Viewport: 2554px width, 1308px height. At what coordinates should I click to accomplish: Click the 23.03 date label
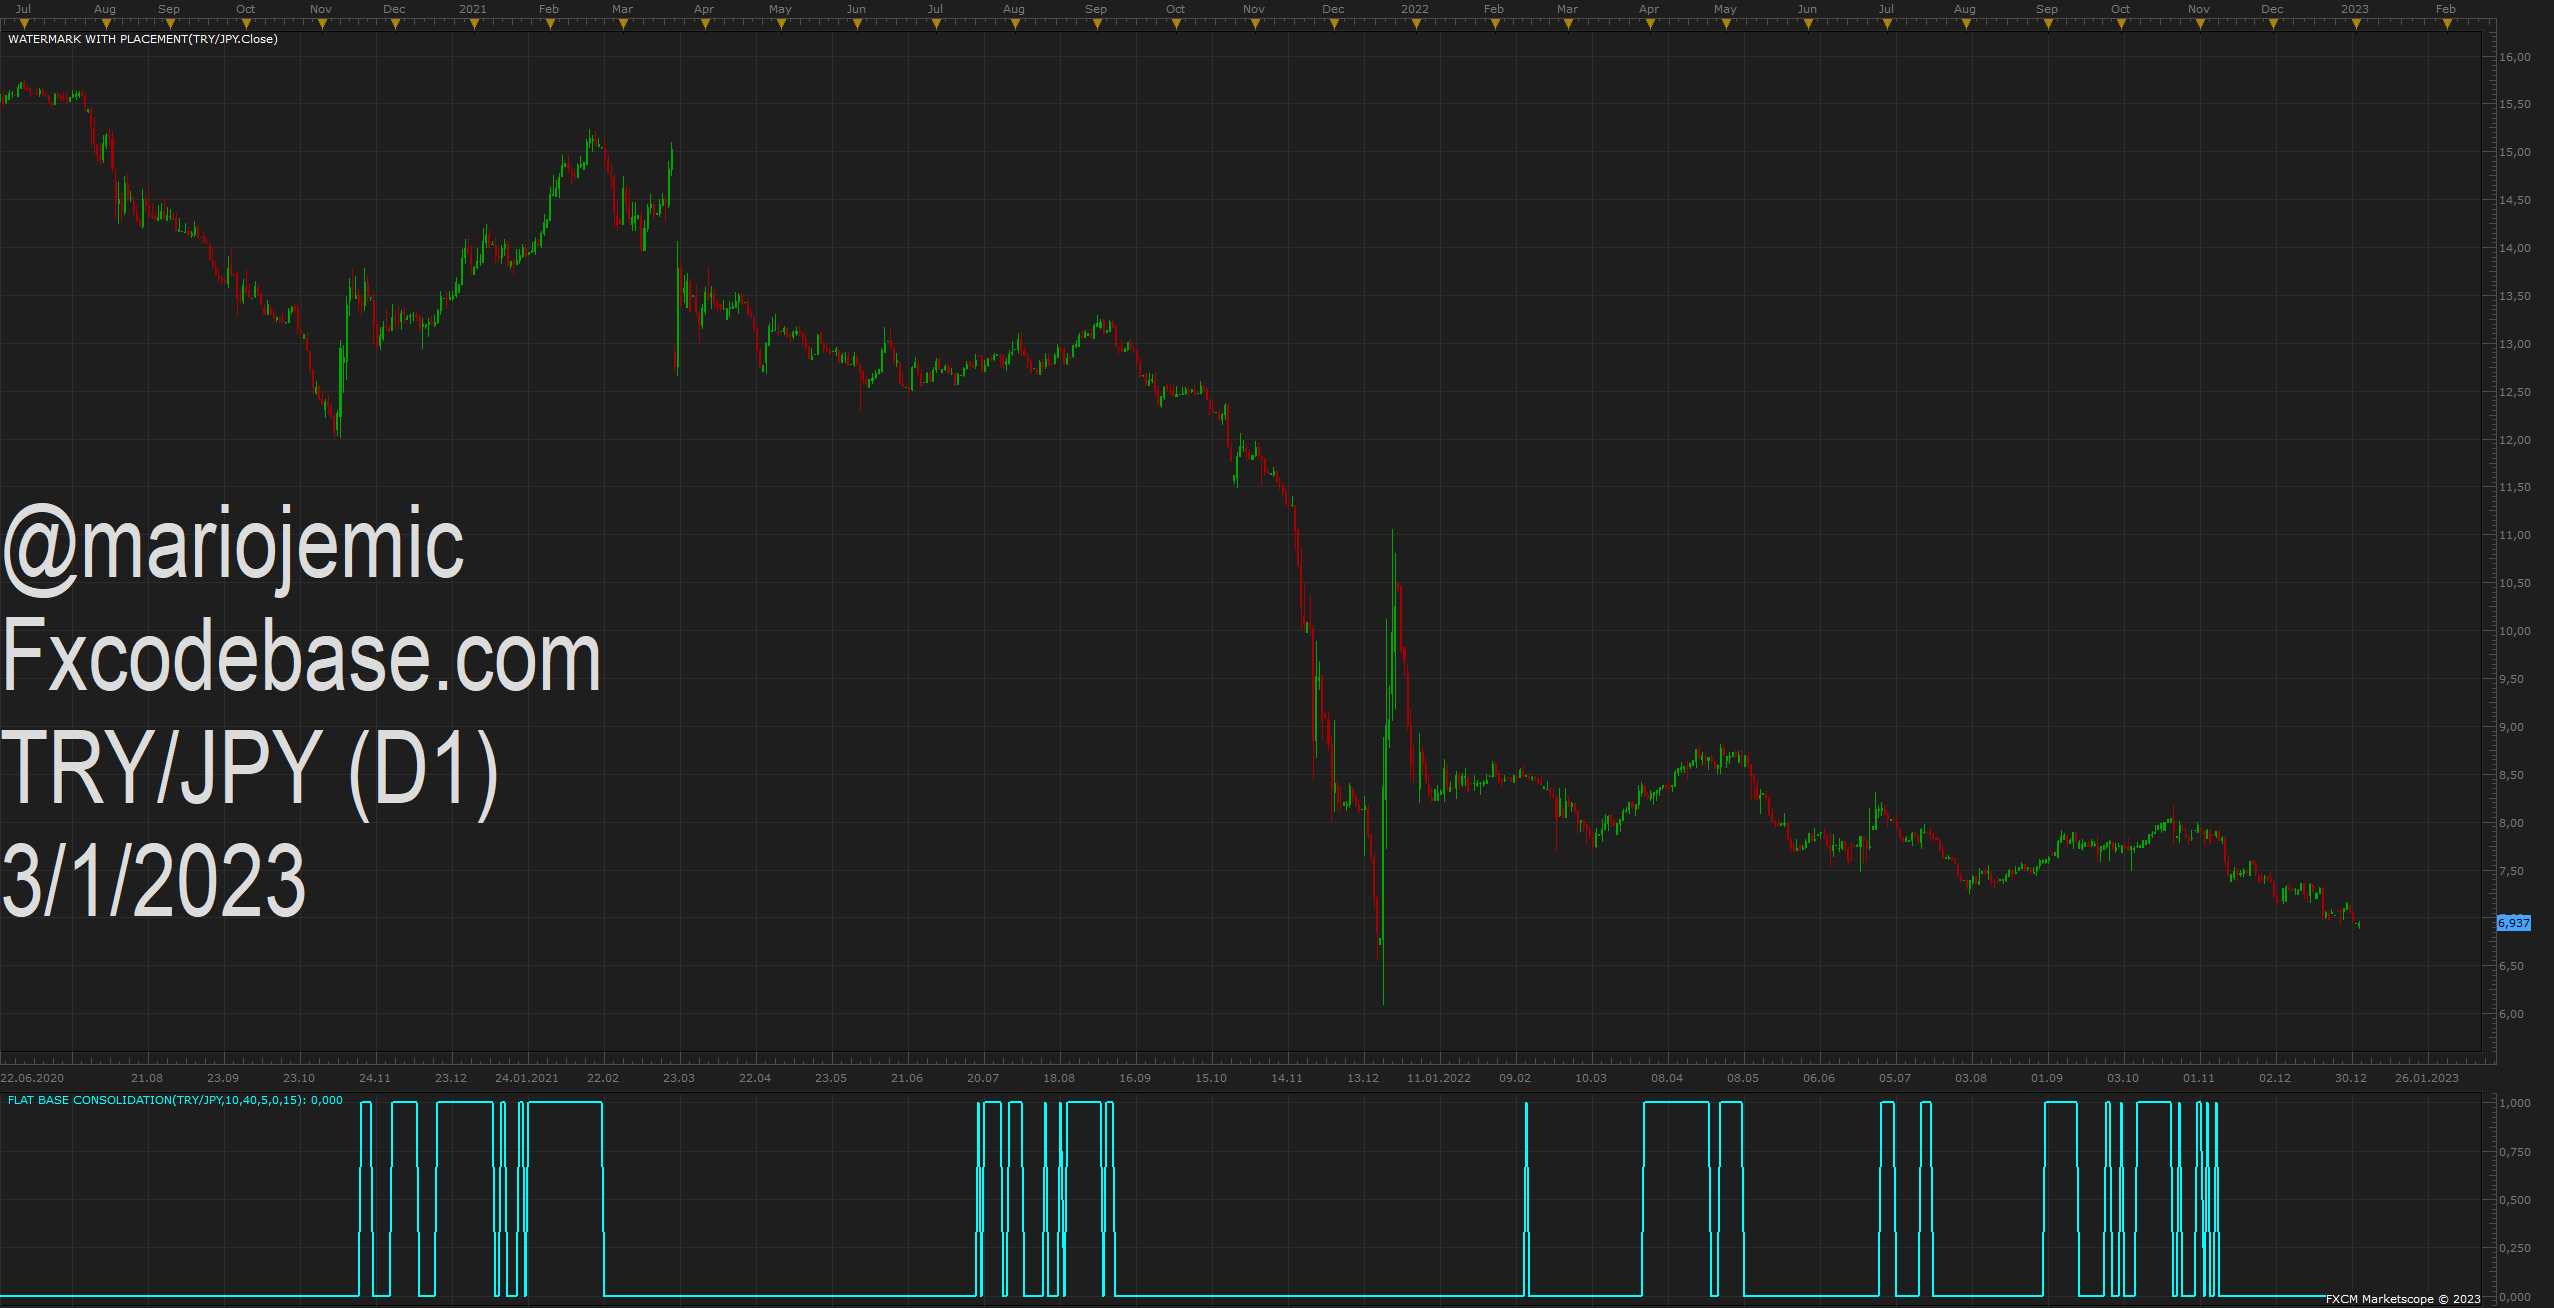[679, 1078]
